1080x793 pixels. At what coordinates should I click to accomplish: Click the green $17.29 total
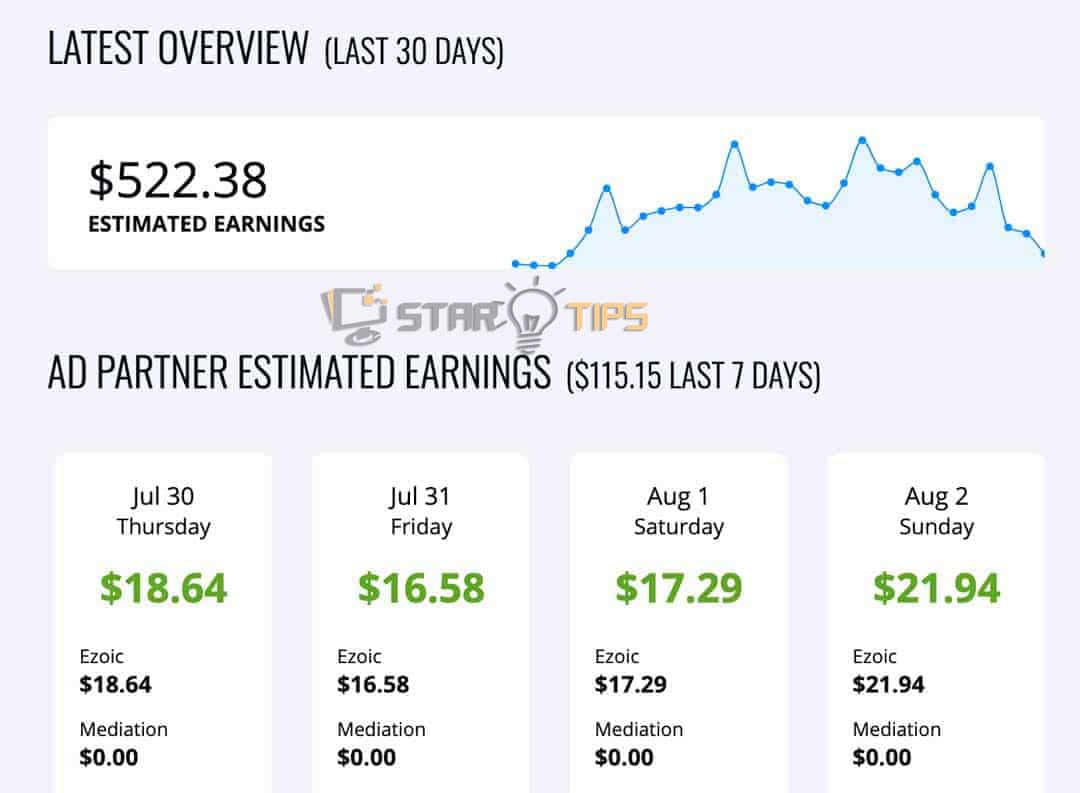[678, 588]
